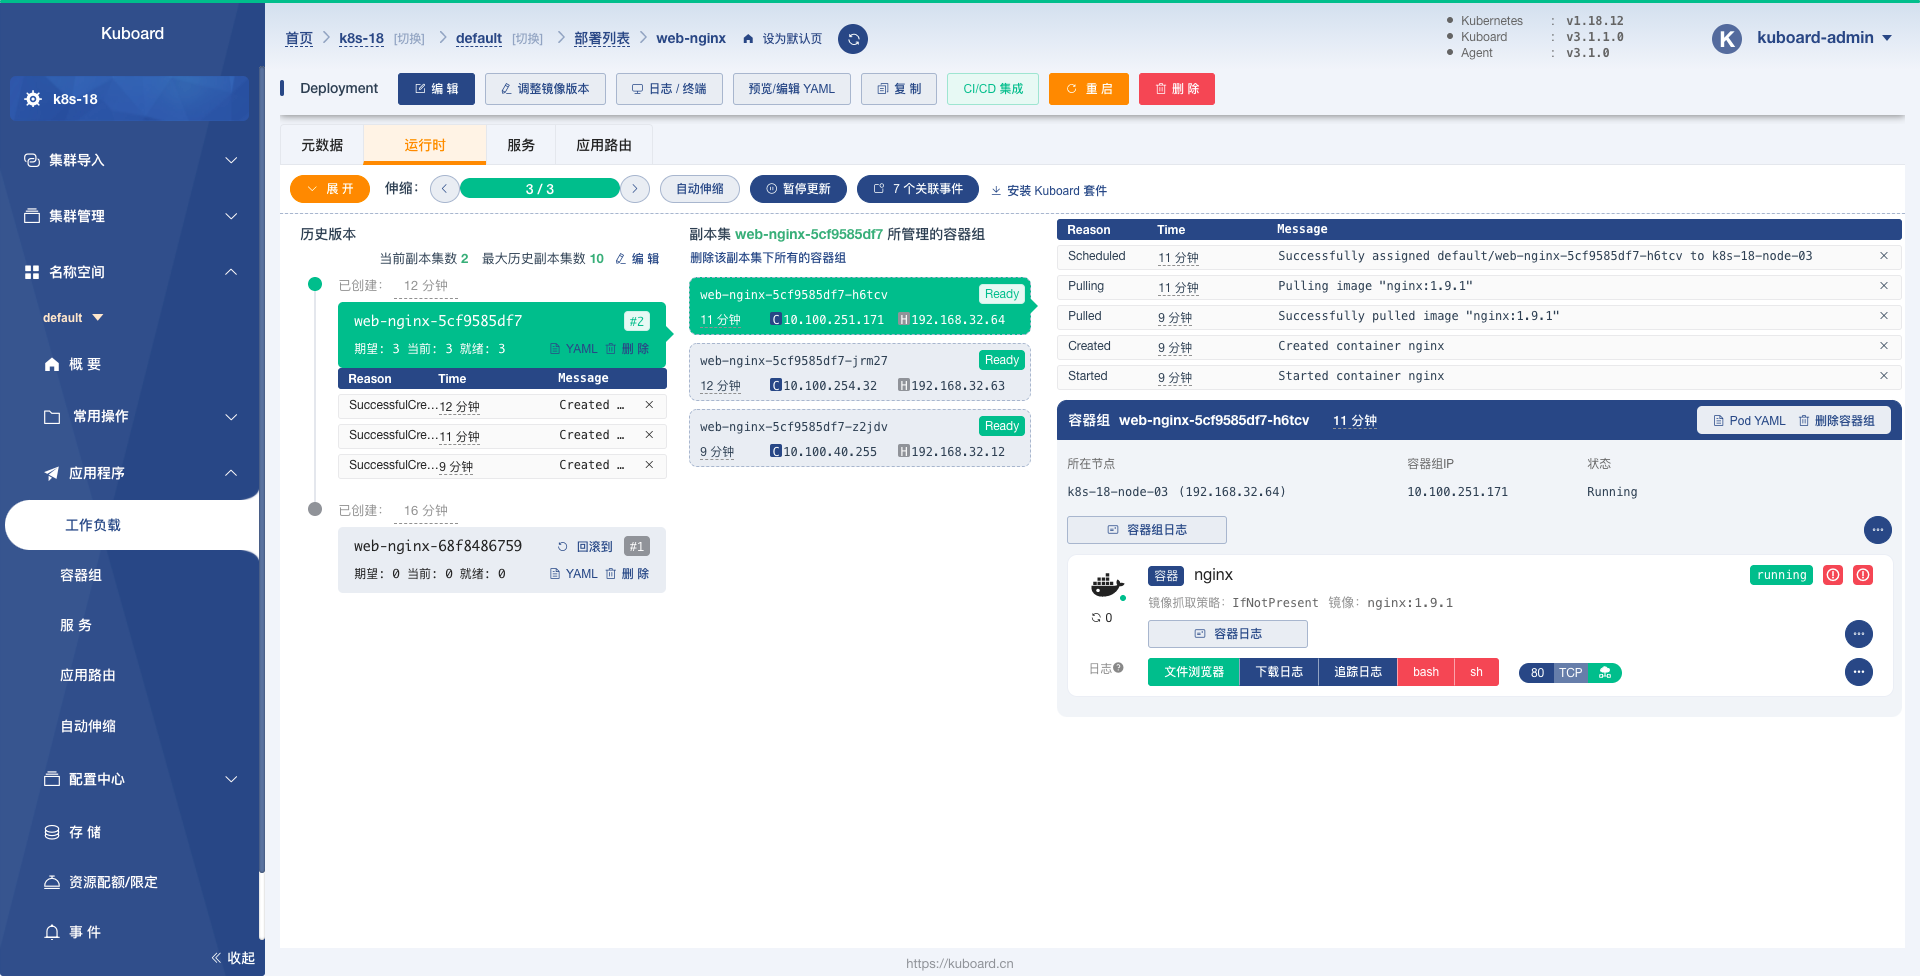
Task: Switch to the 元数据 tab
Action: coord(322,145)
